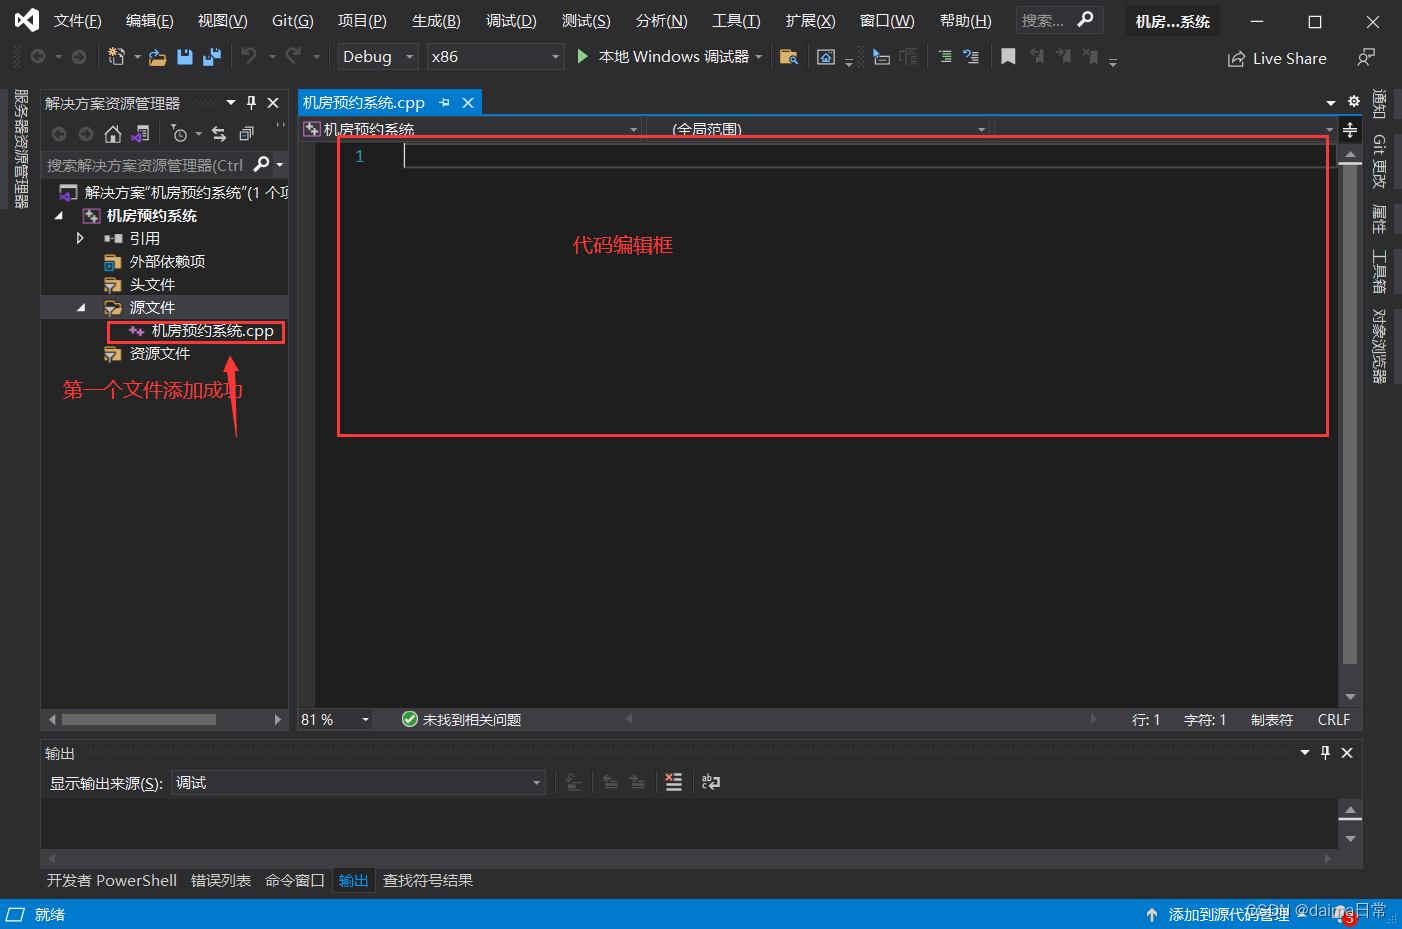Viewport: 1402px width, 929px height.
Task: Click the CRLF line ending indicator
Action: (x=1334, y=720)
